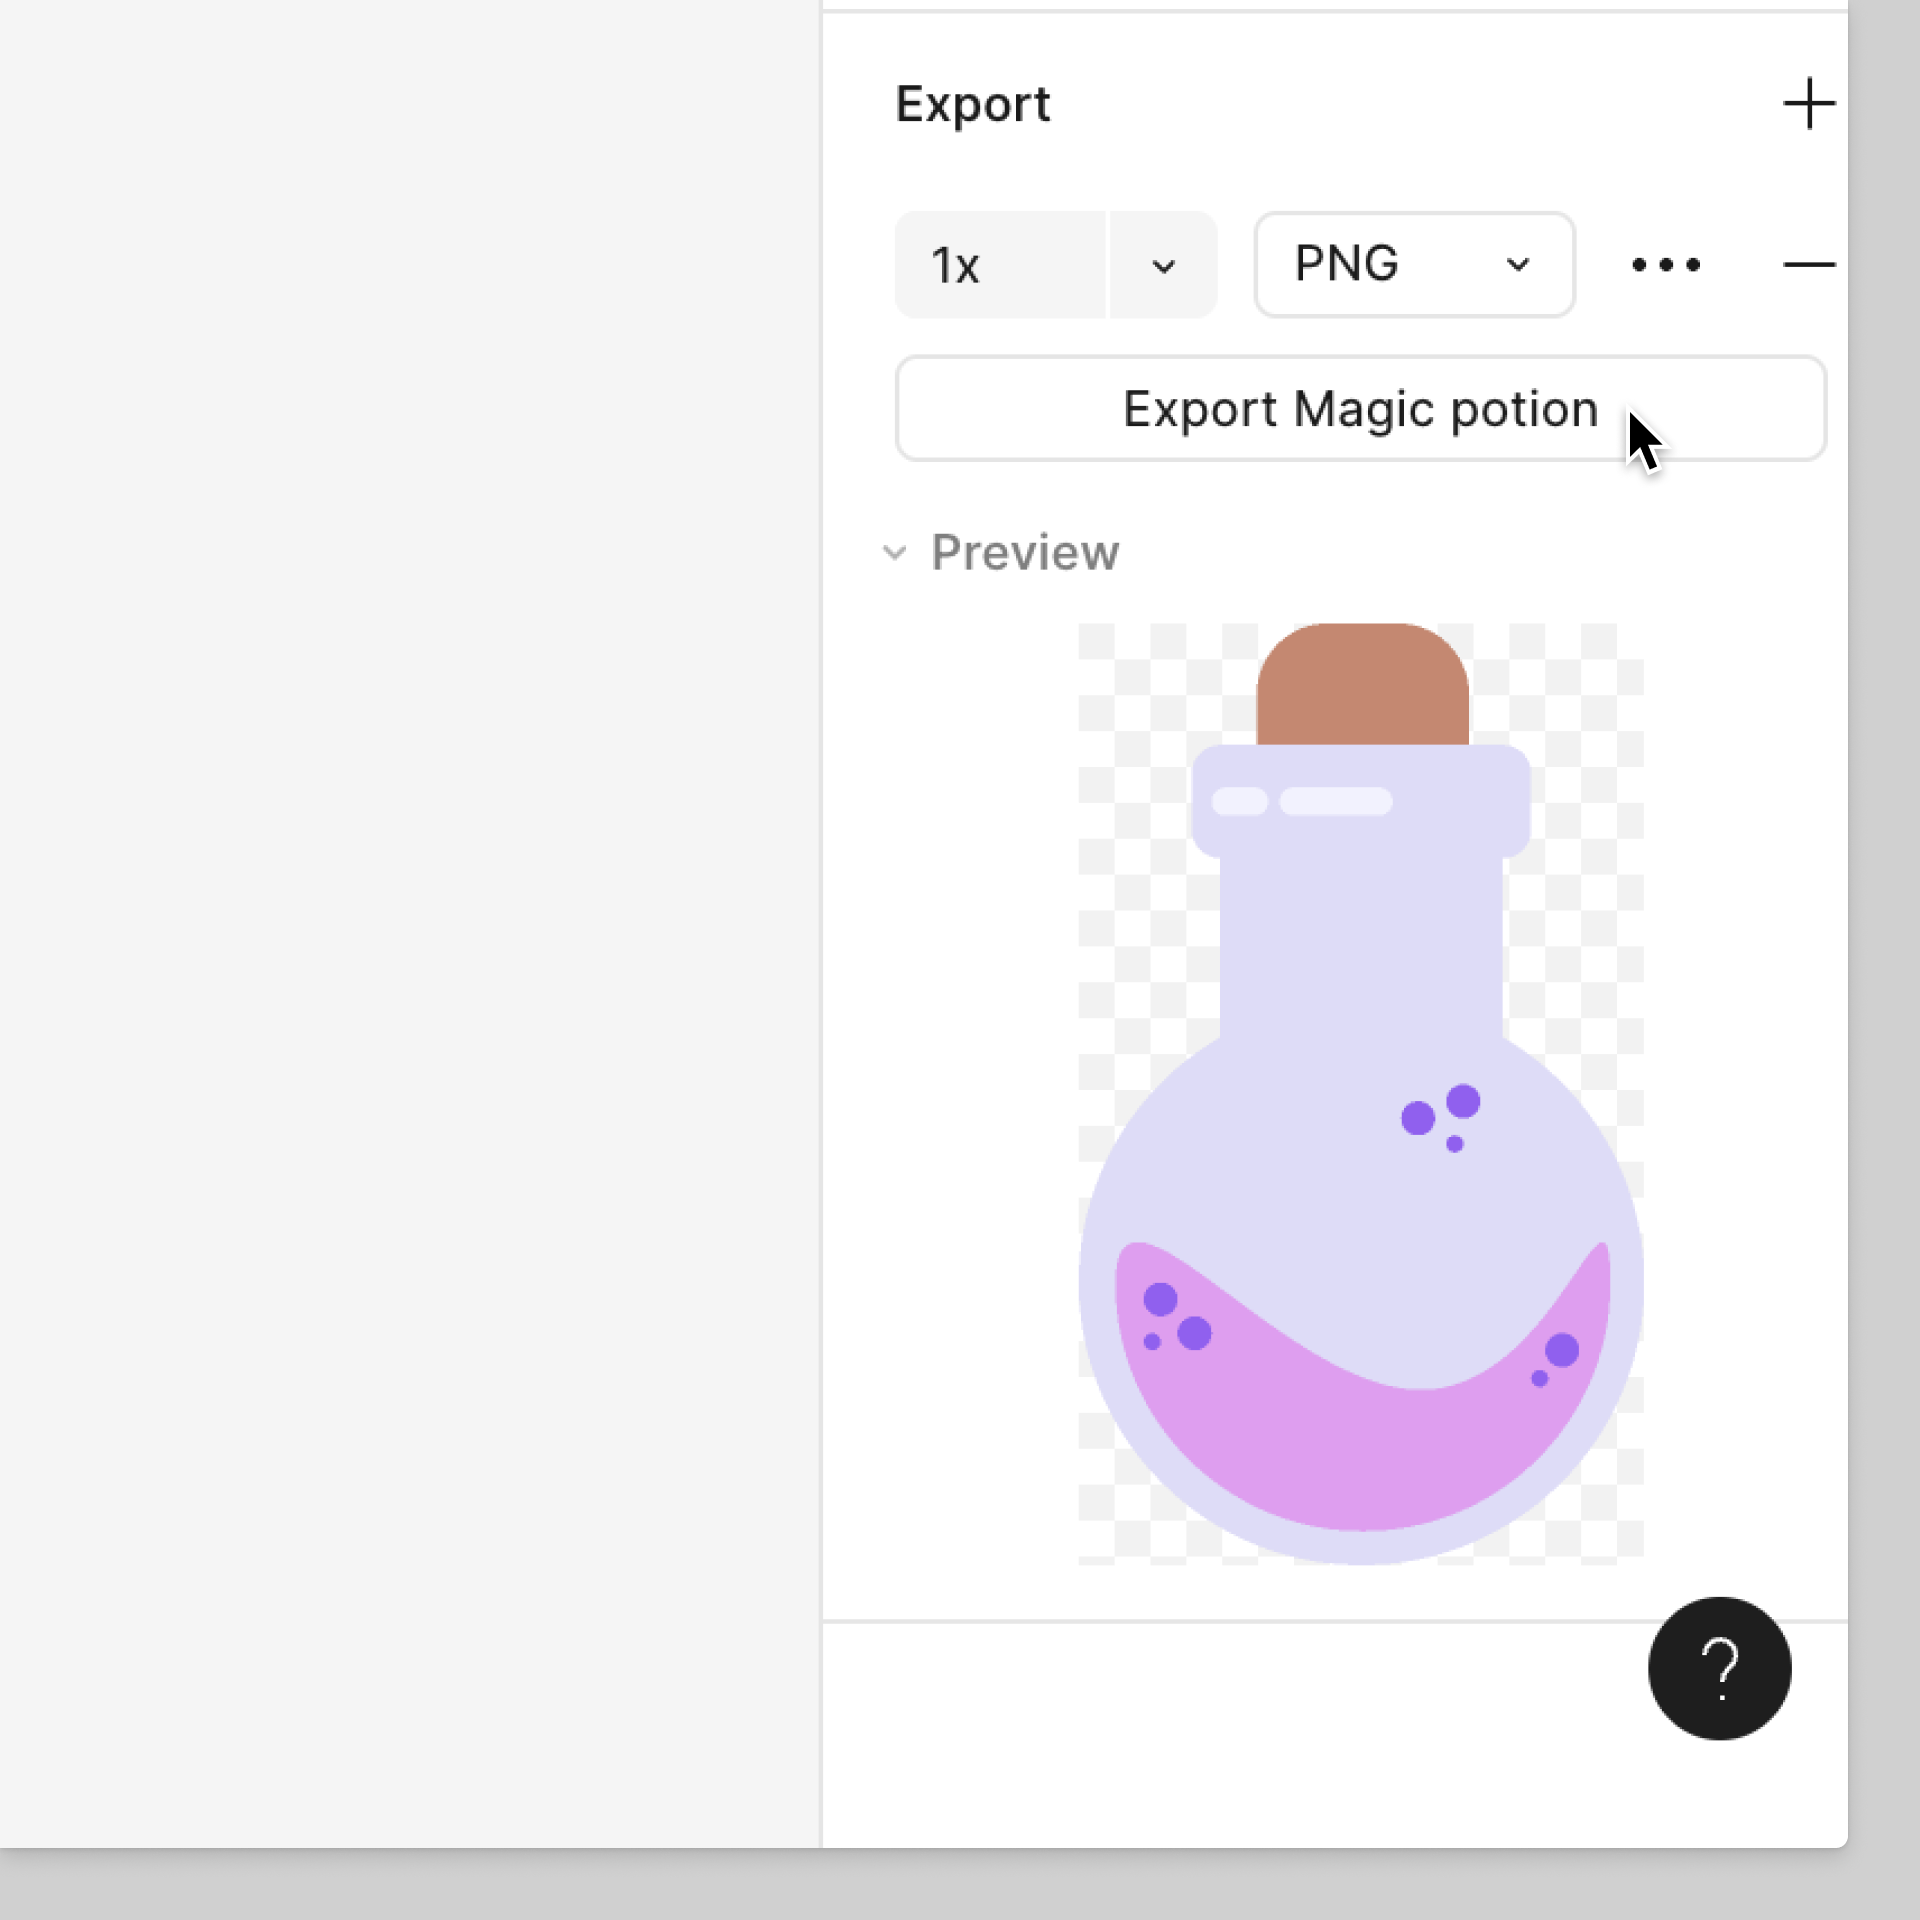Open the three-dots export options menu
Image resolution: width=1920 pixels, height=1920 pixels.
[1665, 265]
